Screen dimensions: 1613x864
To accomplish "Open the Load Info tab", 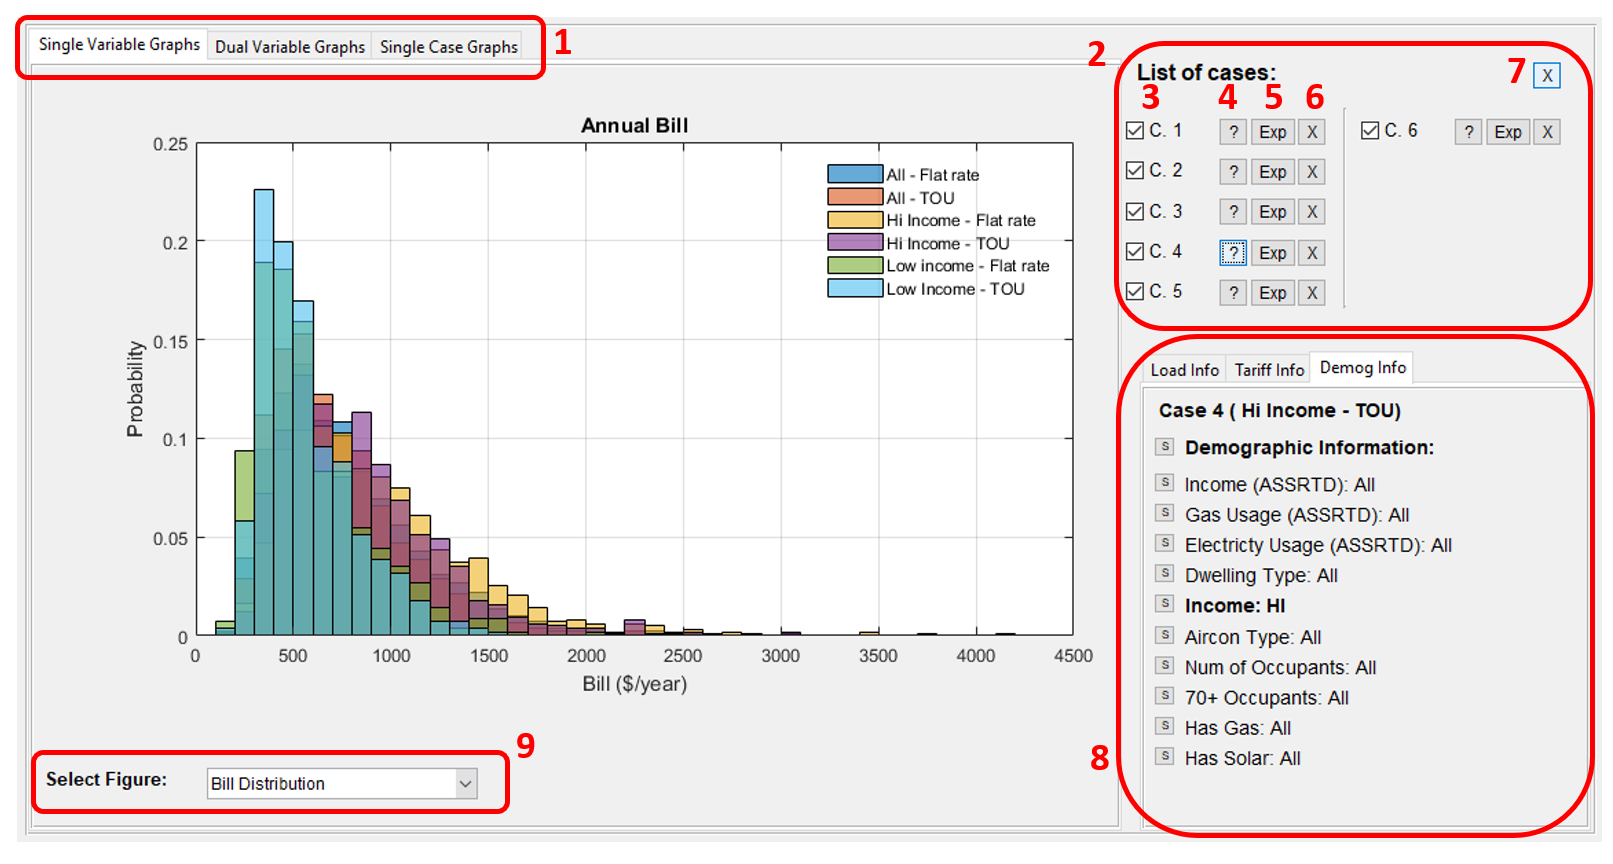I will 1185,370.
